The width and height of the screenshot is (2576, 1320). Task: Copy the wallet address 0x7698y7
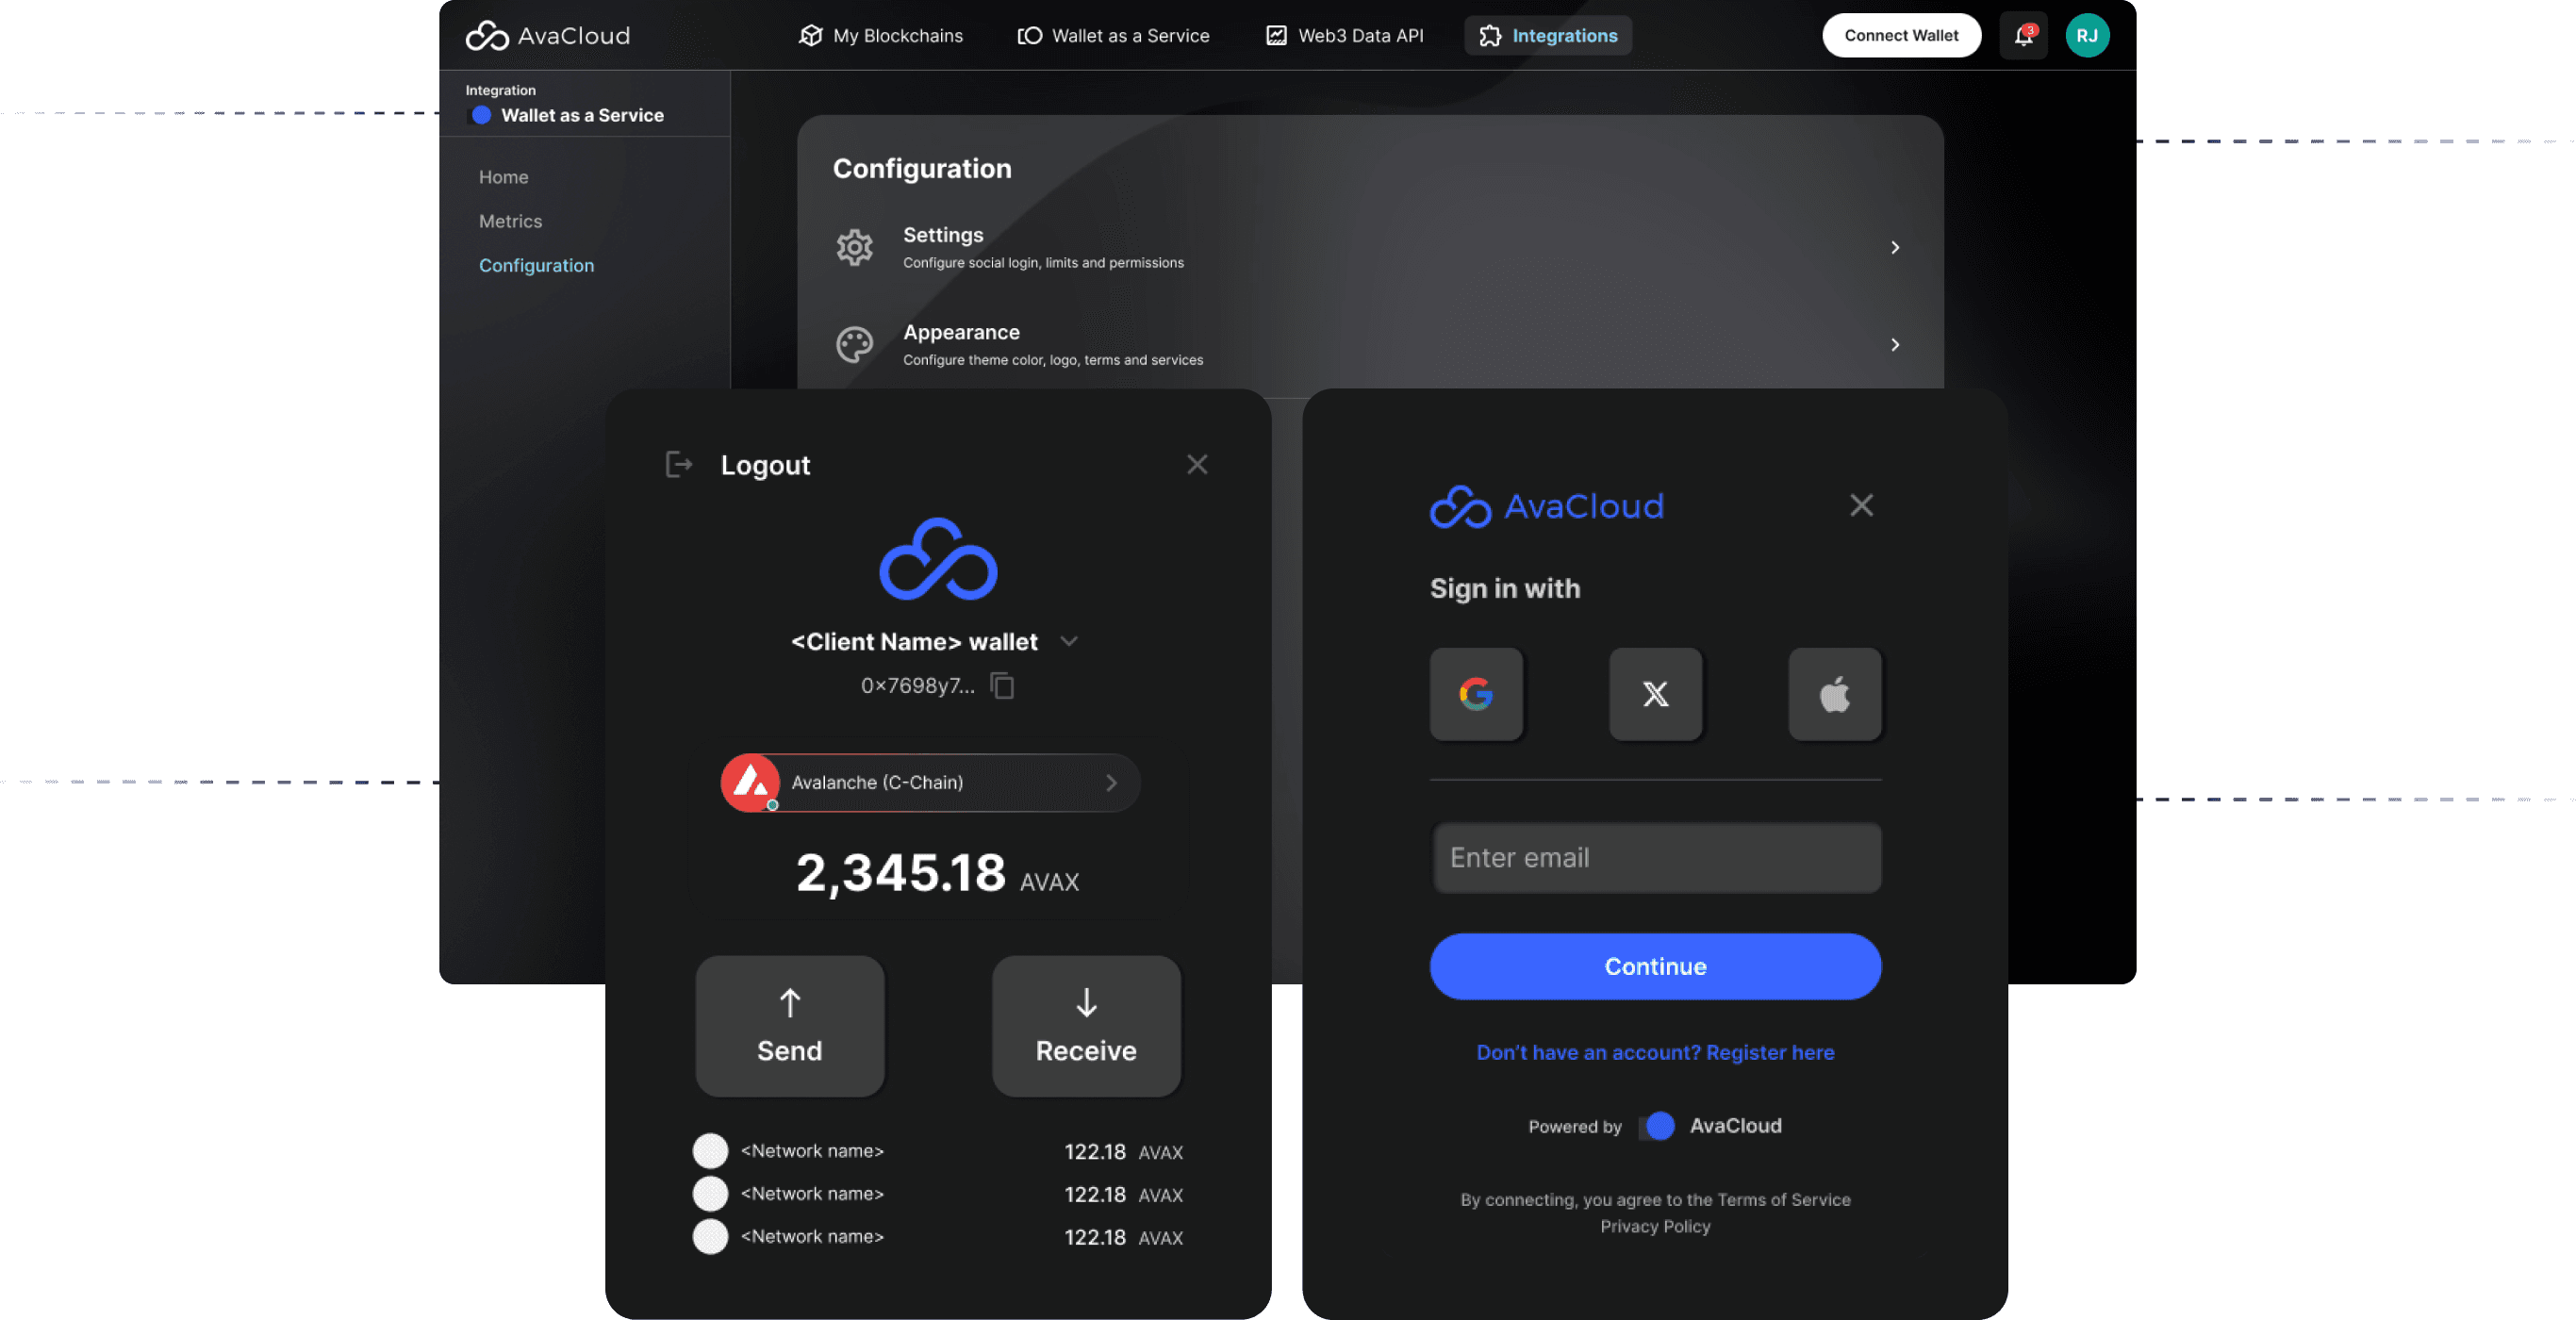click(x=1002, y=686)
